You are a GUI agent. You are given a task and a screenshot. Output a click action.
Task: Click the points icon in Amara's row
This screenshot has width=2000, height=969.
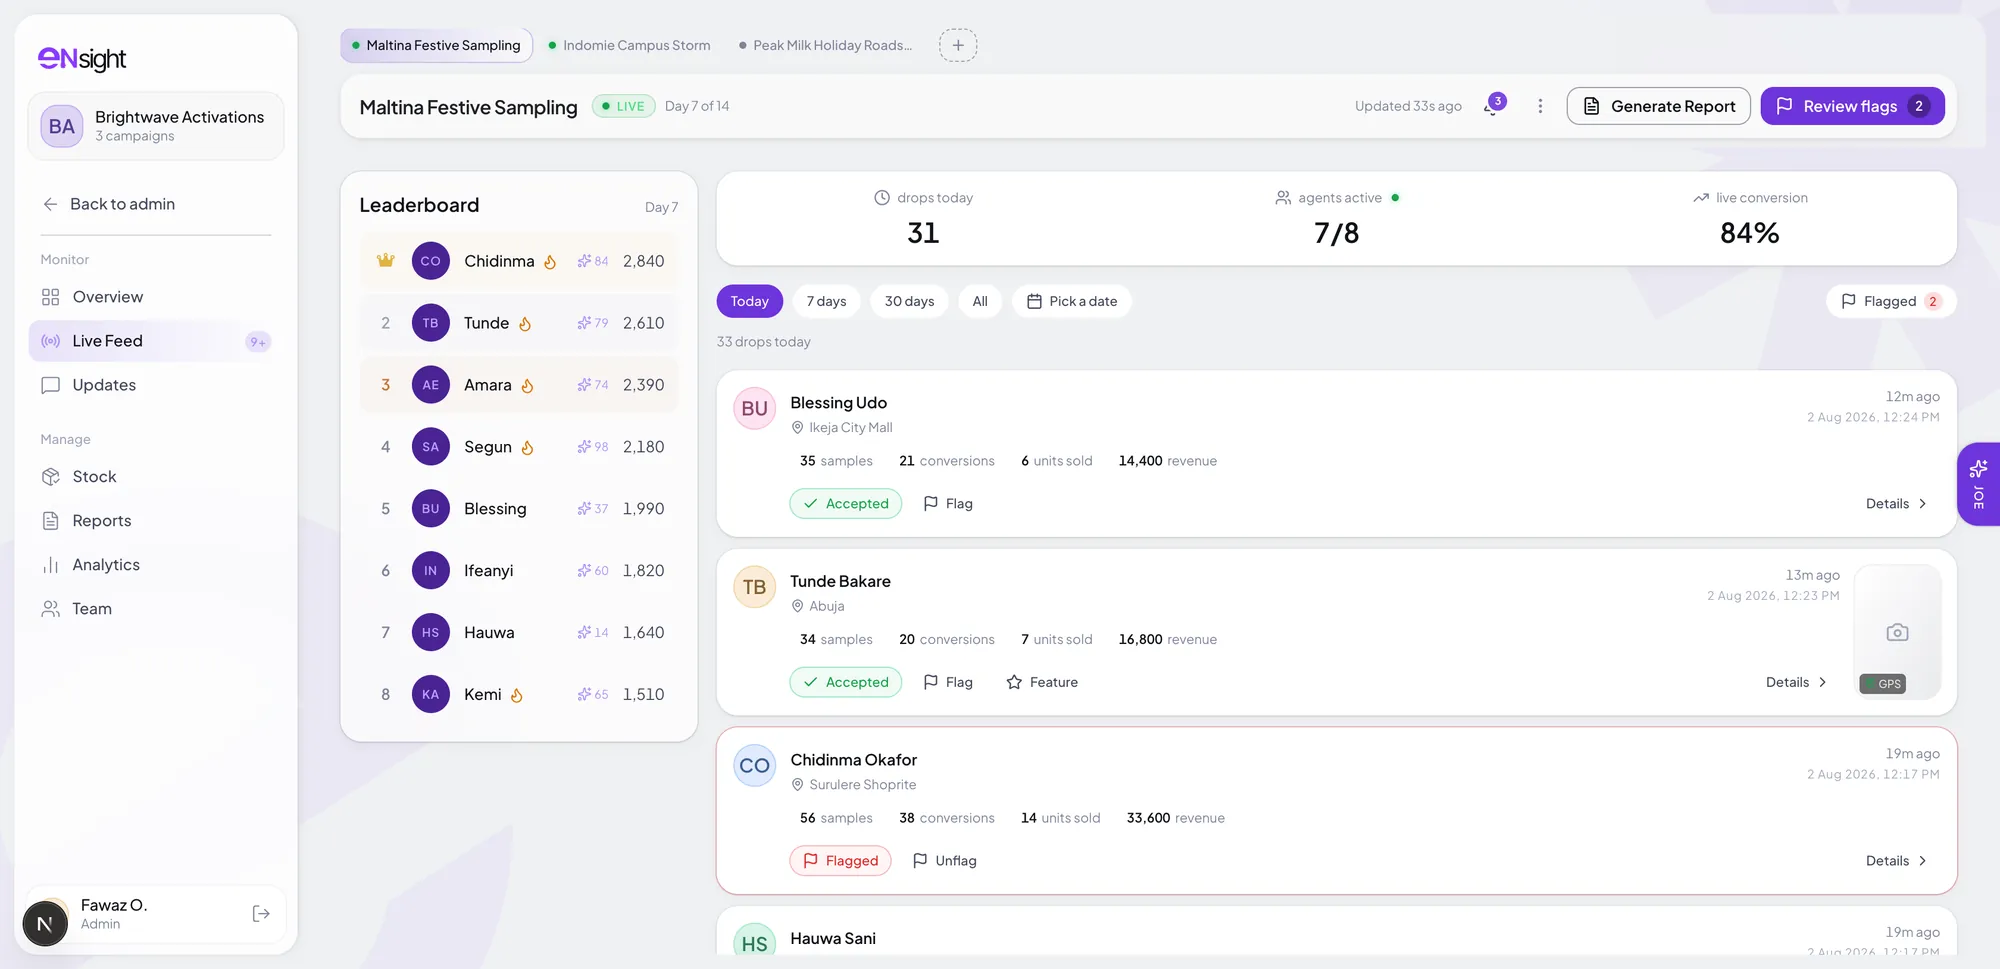pyautogui.click(x=584, y=385)
